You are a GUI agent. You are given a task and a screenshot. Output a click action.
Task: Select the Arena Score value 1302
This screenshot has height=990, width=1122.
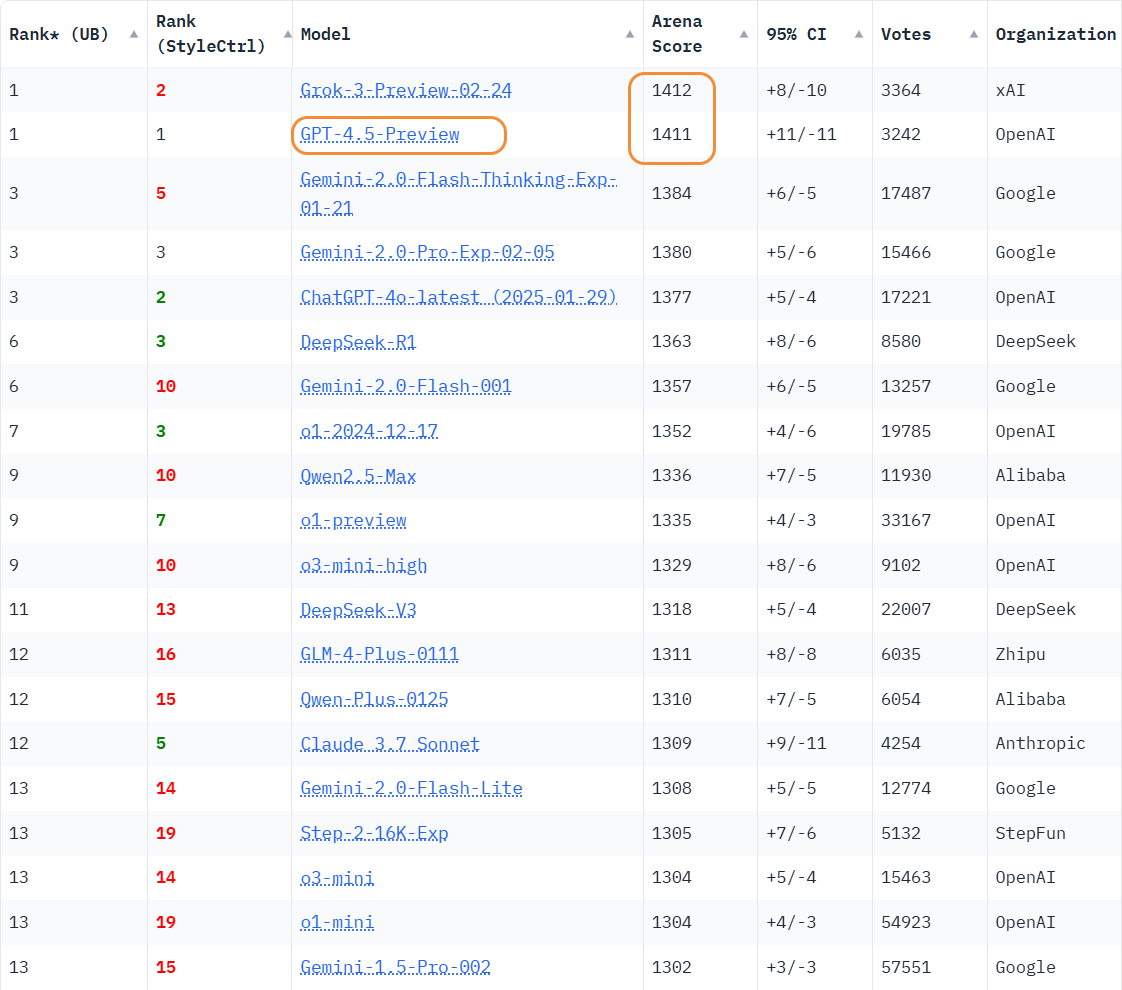coord(672,967)
